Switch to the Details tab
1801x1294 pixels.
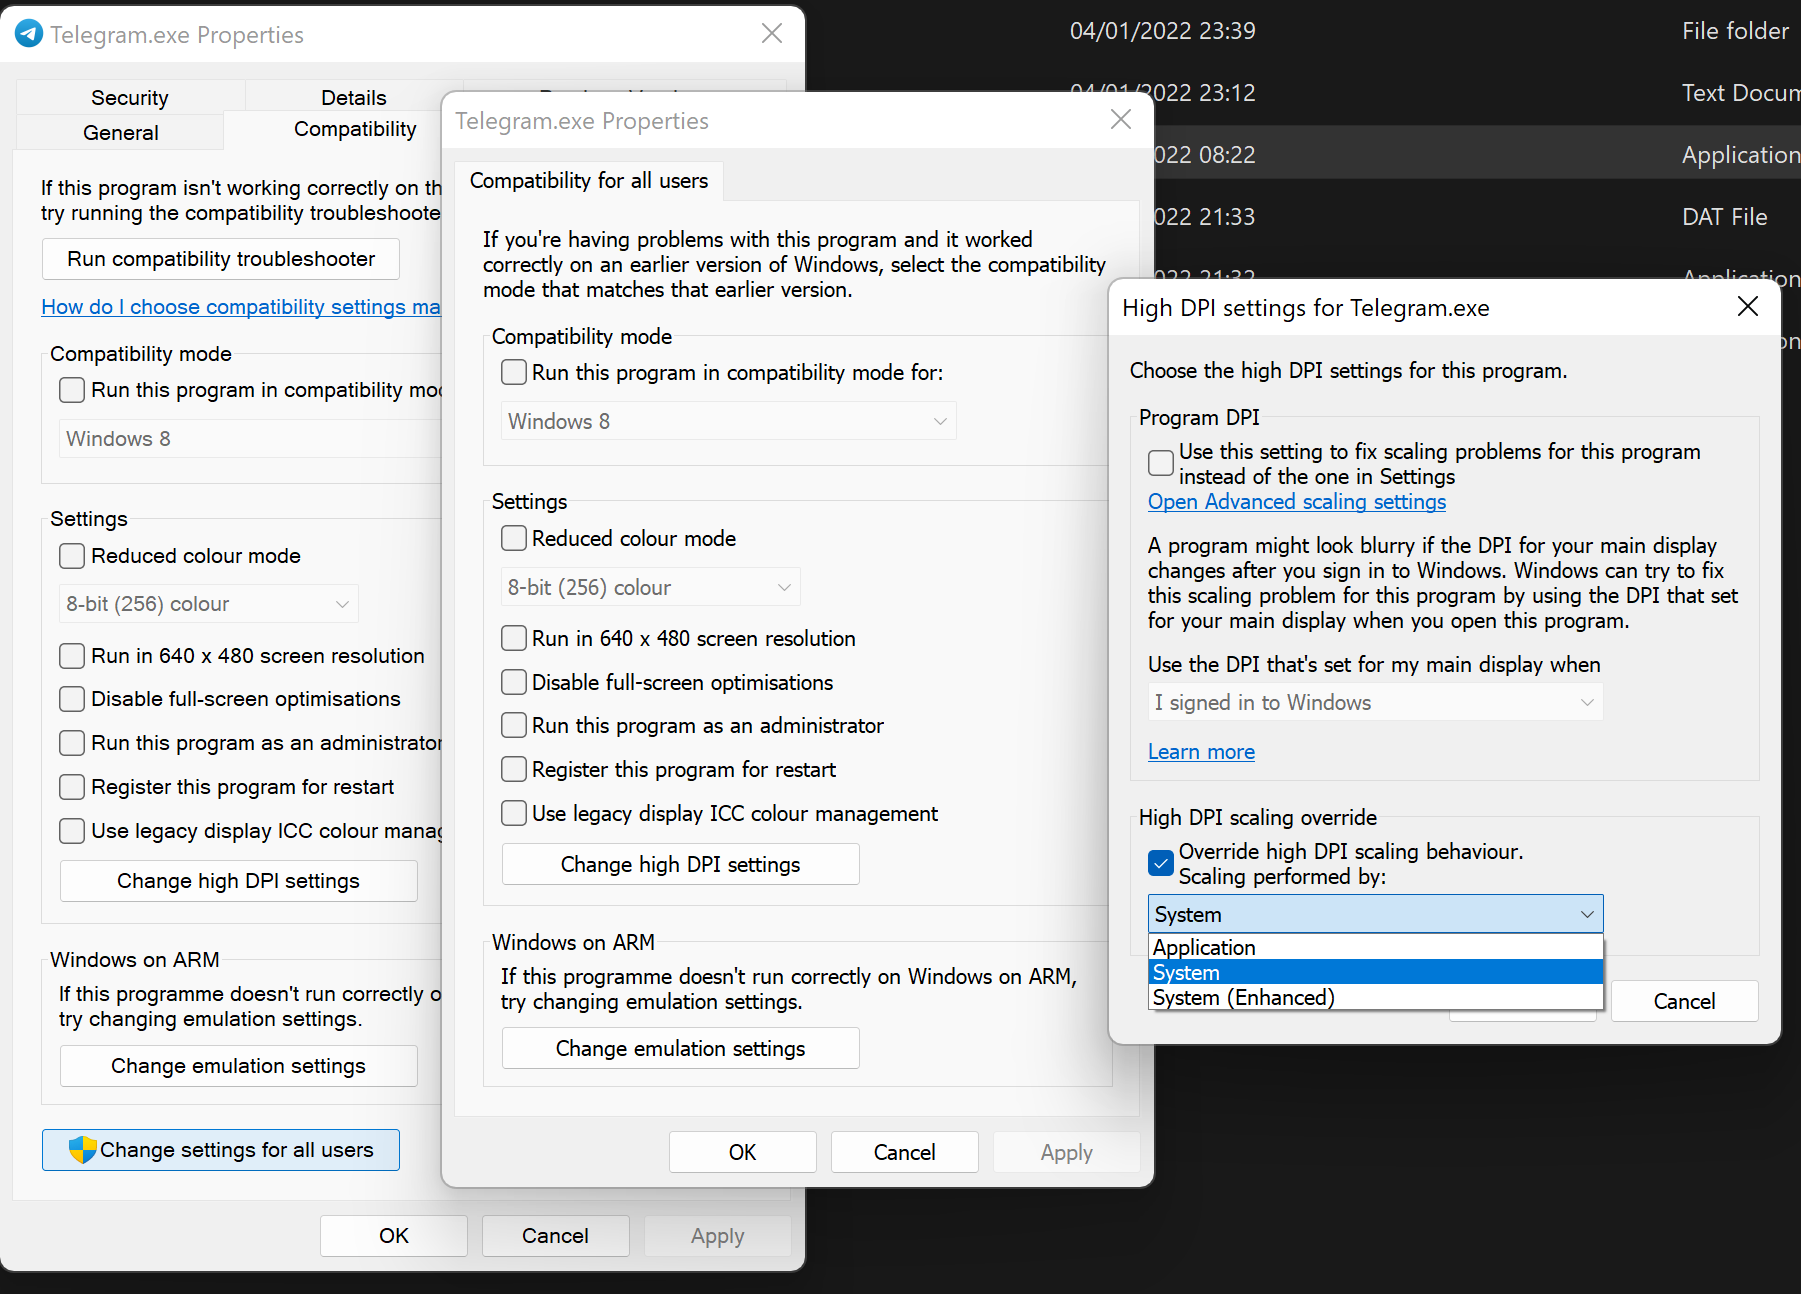353,97
